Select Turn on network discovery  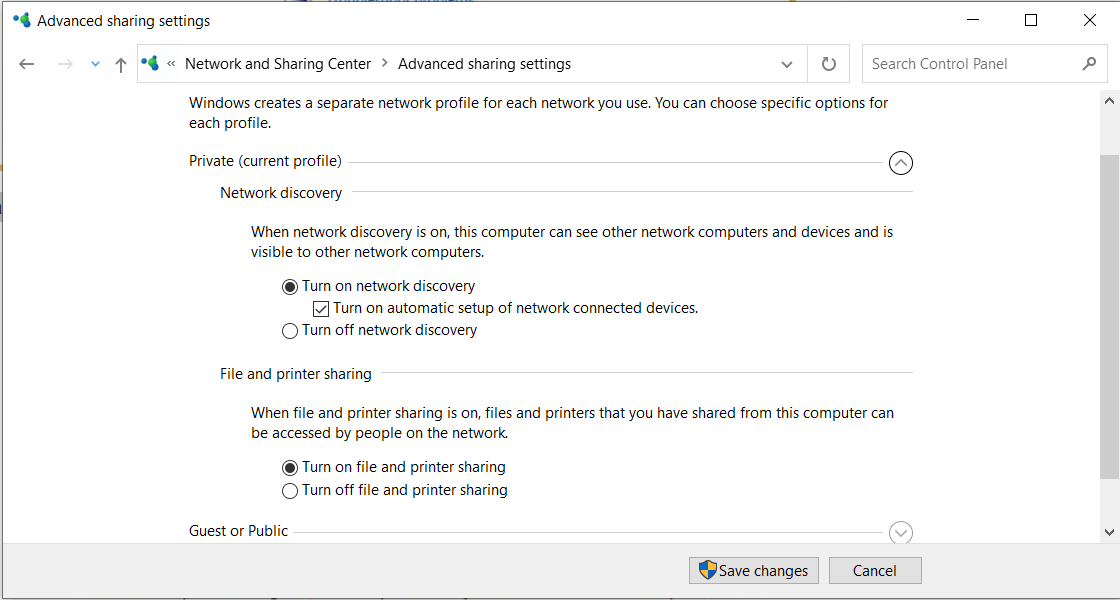click(x=379, y=286)
